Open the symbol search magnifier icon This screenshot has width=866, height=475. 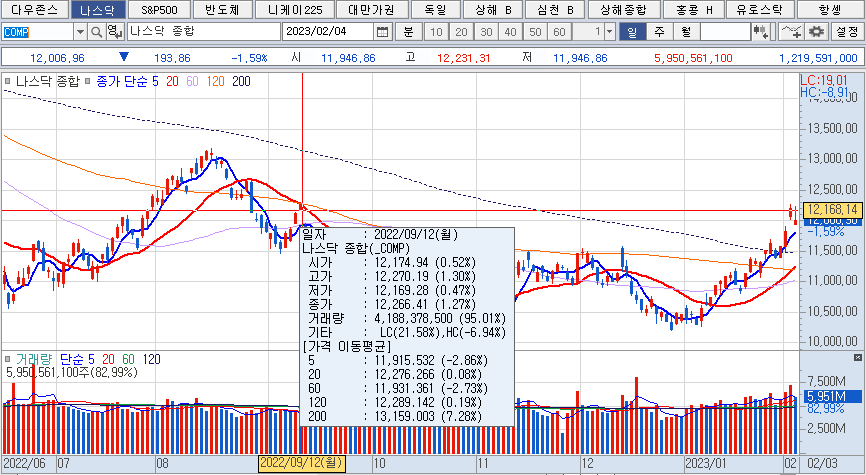tap(97, 32)
